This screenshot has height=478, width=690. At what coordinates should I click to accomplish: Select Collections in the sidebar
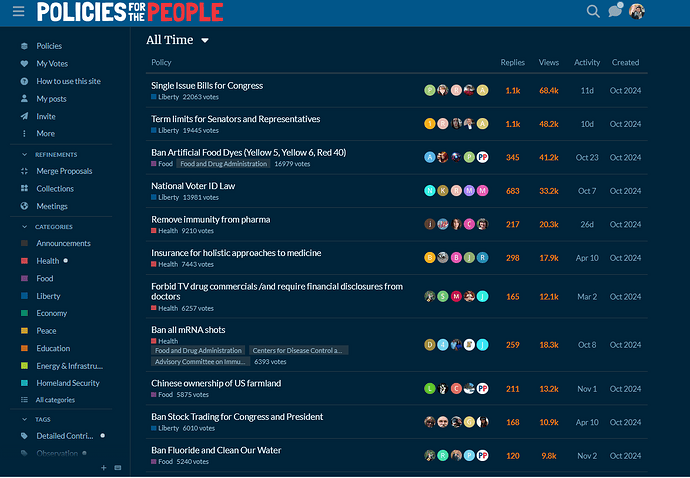(x=55, y=188)
